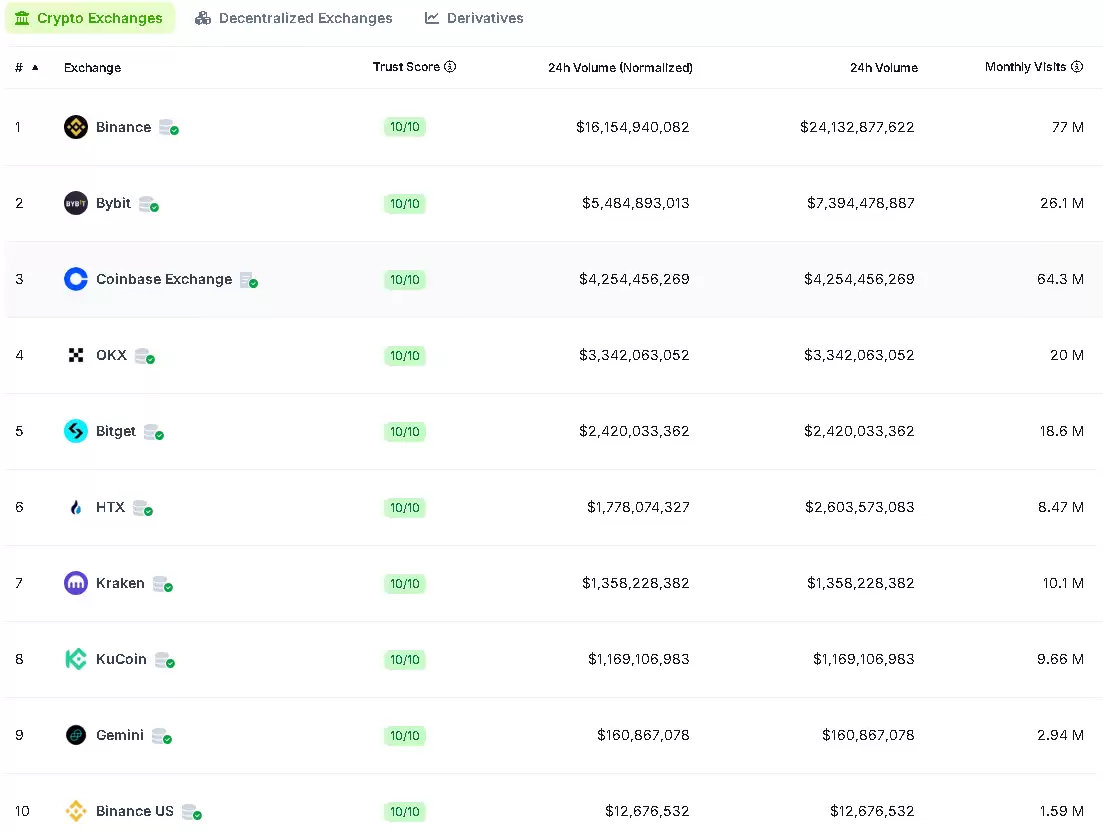1103x832 pixels.
Task: Open the HTX exchange link
Action: (110, 507)
